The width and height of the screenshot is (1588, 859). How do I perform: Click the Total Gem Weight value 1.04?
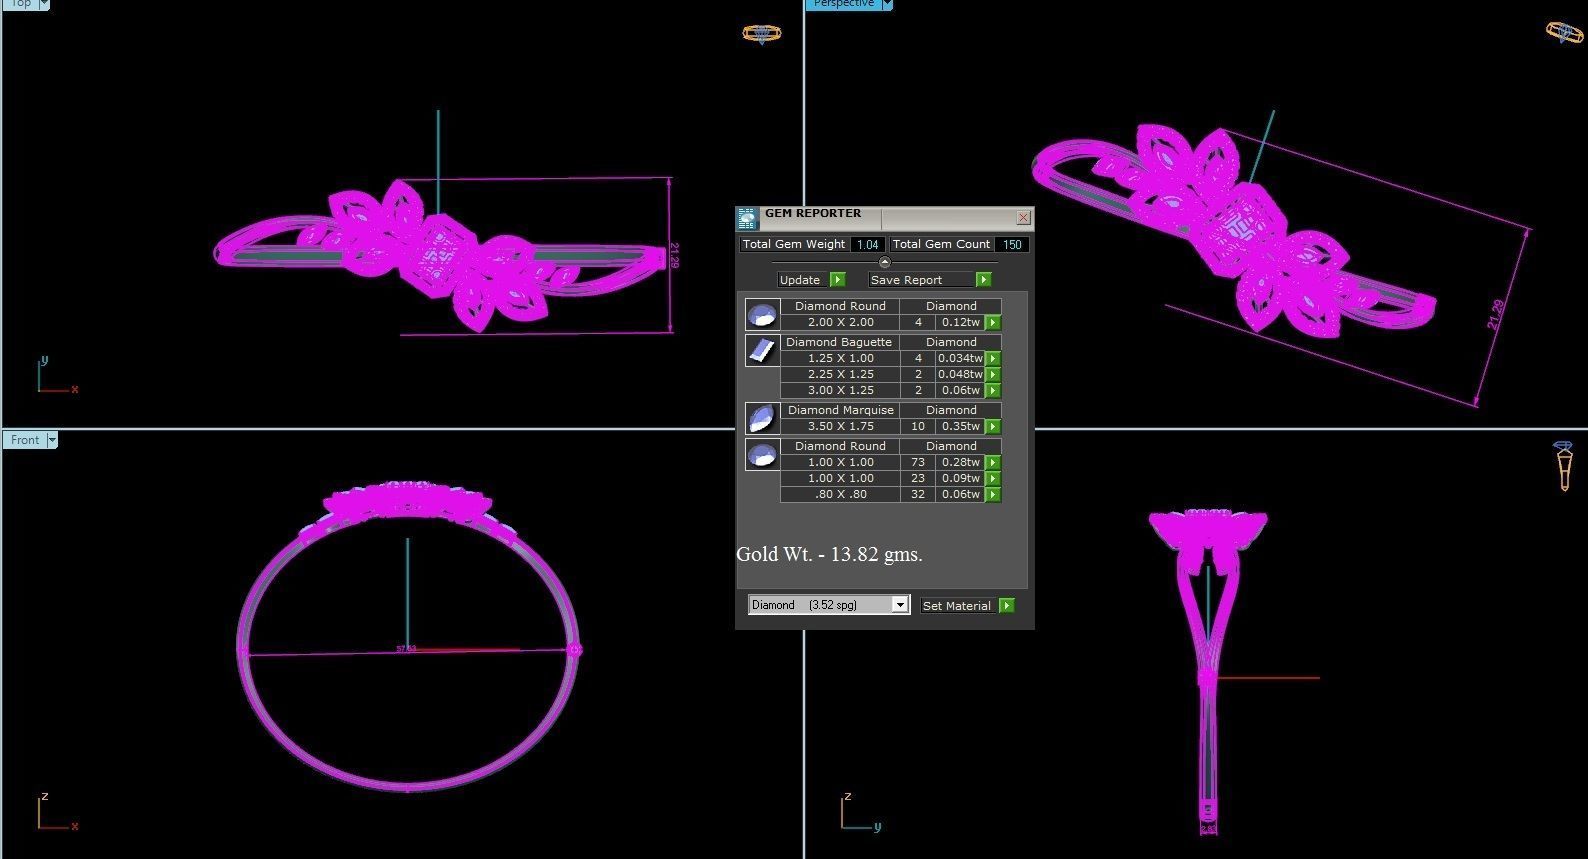pos(867,244)
